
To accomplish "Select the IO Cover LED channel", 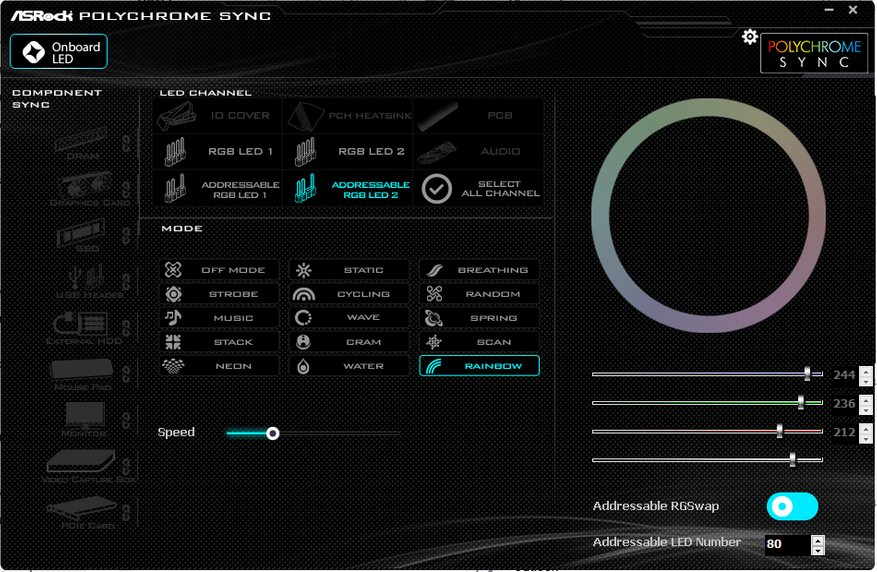I will 217,116.
